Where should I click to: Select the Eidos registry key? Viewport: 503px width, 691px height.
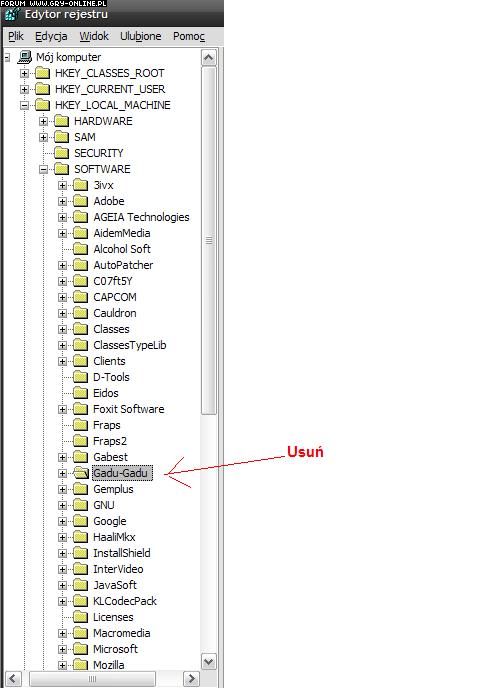point(106,393)
